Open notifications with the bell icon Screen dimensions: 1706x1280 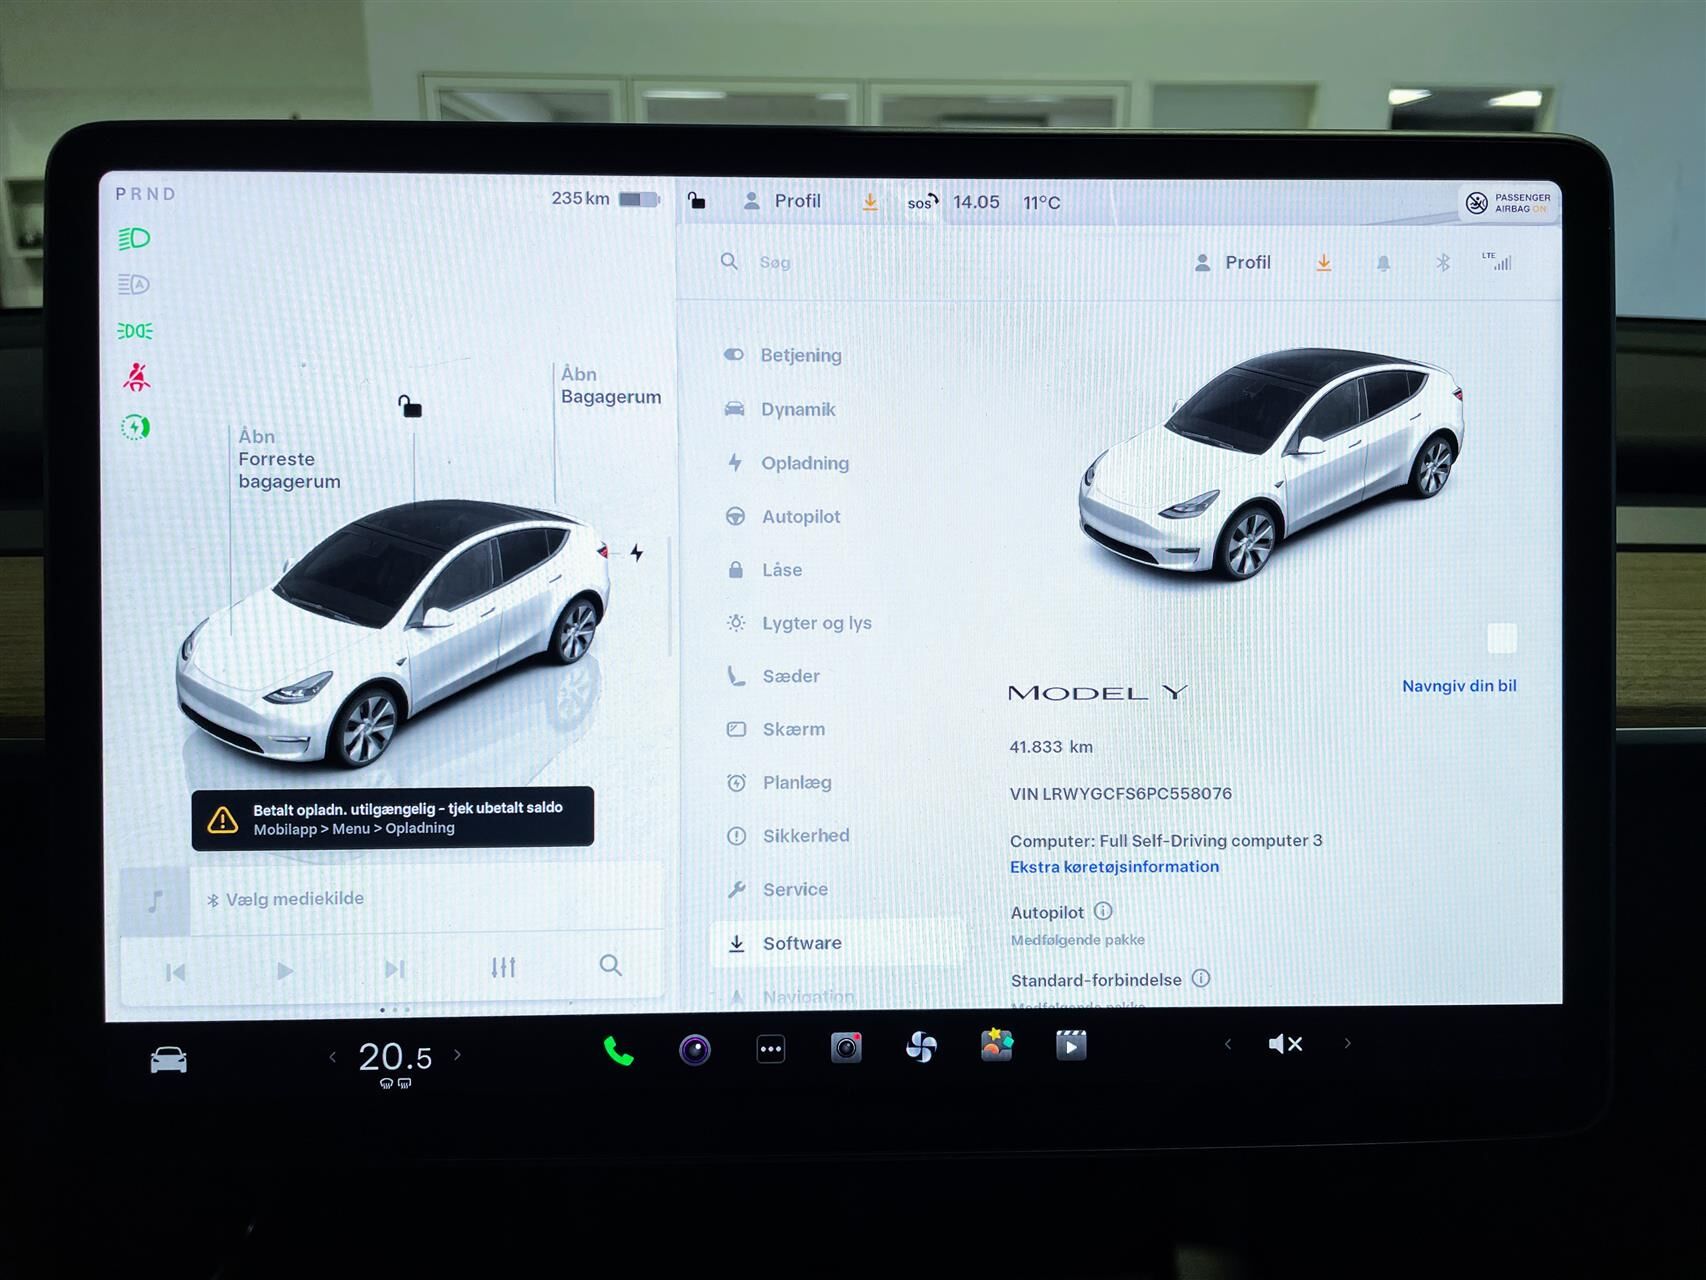pyautogui.click(x=1382, y=263)
